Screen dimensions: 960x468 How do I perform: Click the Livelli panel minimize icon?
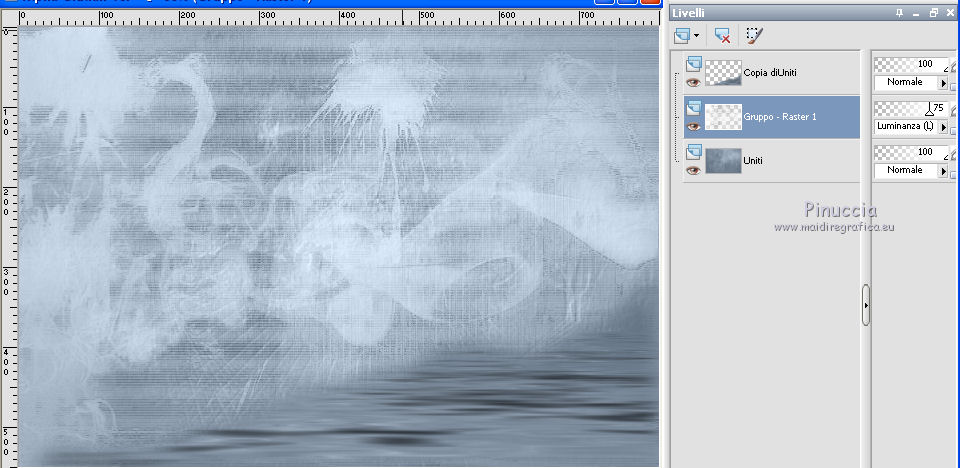point(916,13)
